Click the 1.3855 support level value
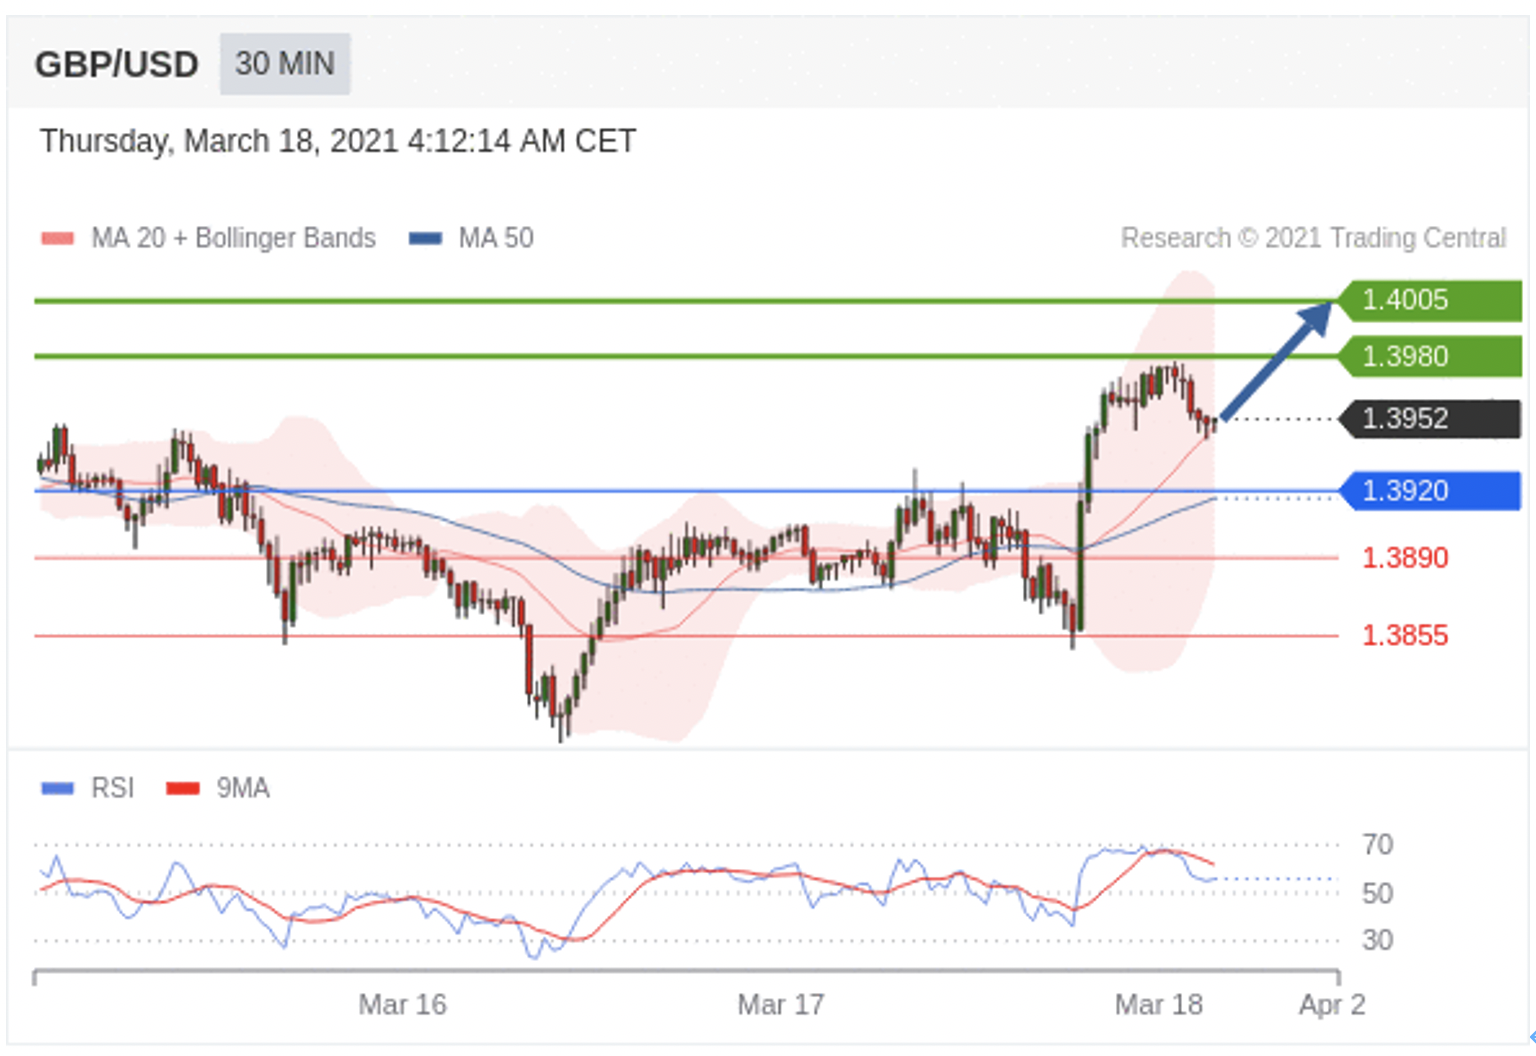Screen dimensions: 1536x1056 tap(1405, 635)
